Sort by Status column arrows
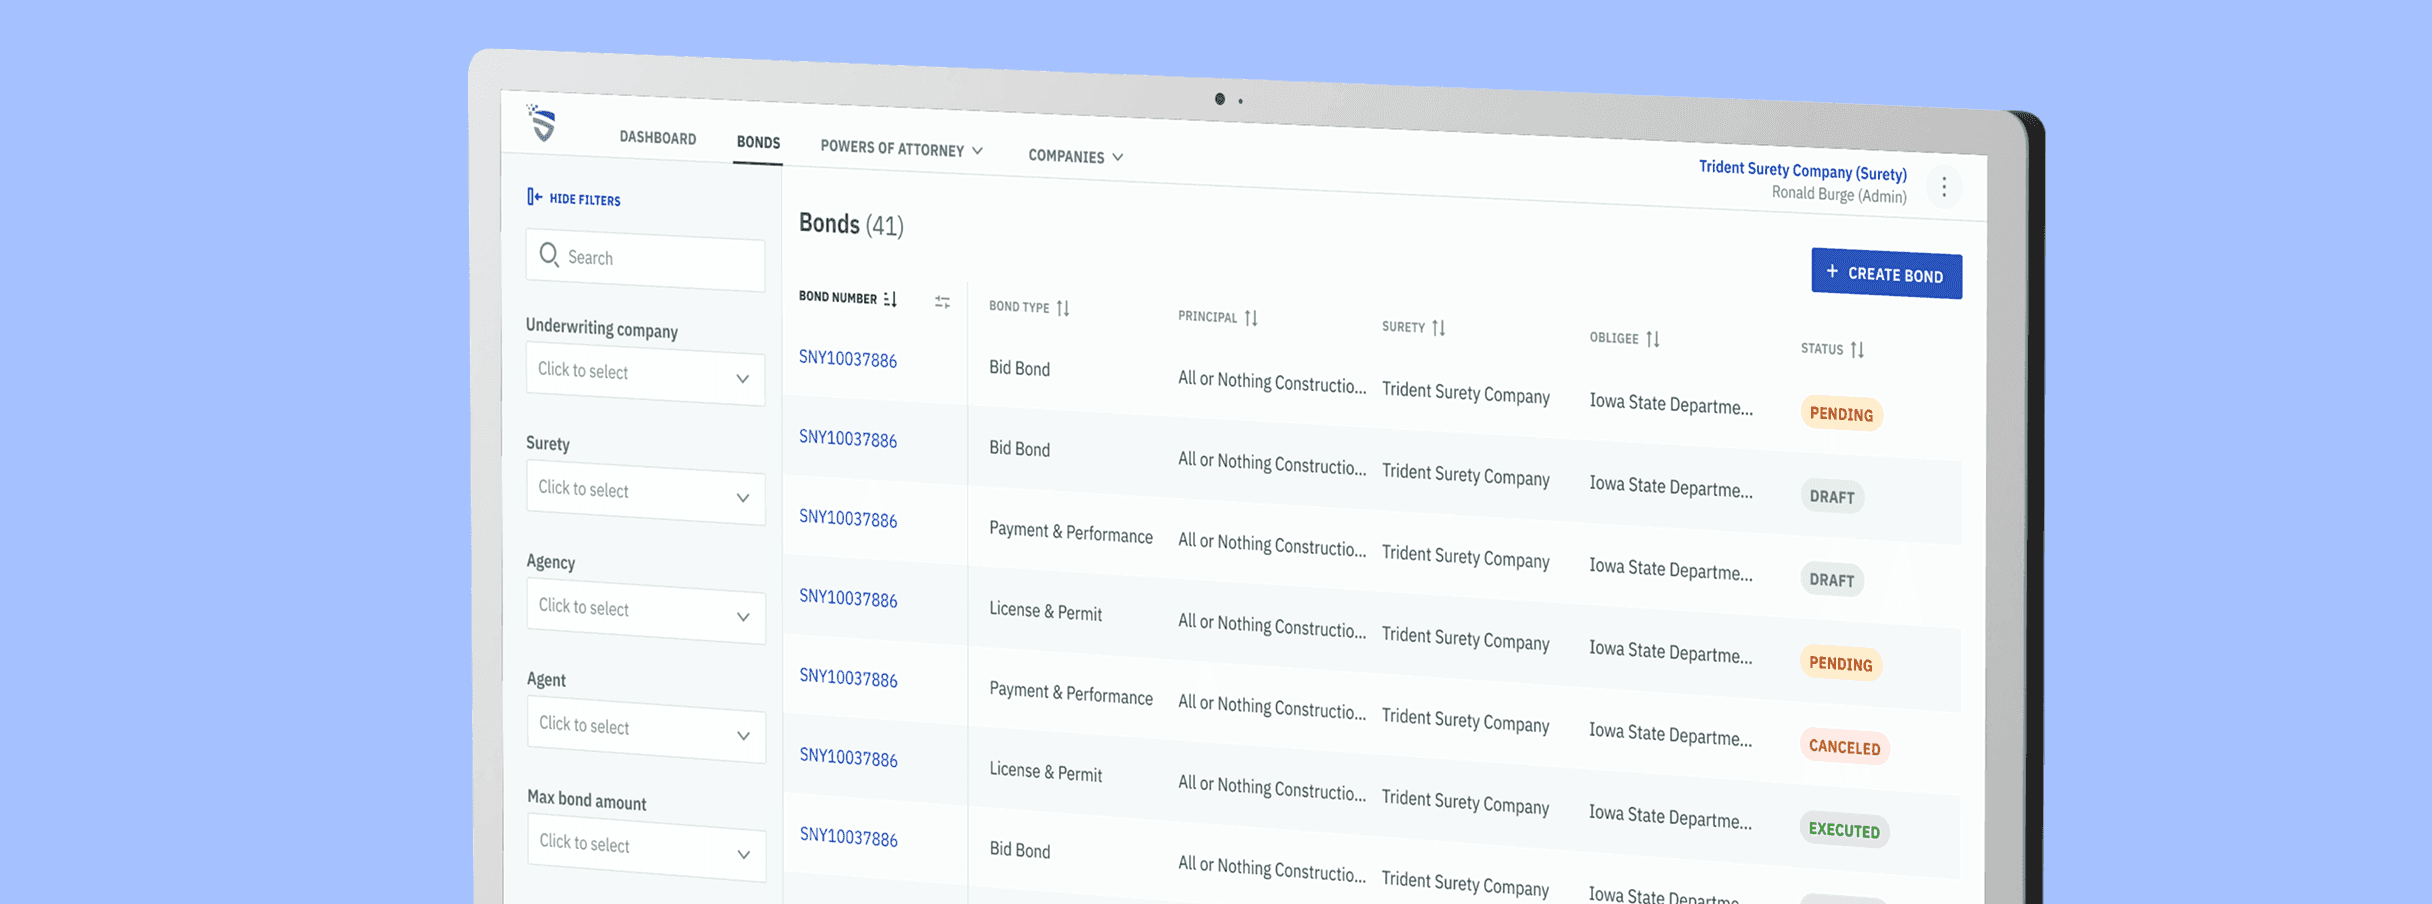 tap(1857, 350)
